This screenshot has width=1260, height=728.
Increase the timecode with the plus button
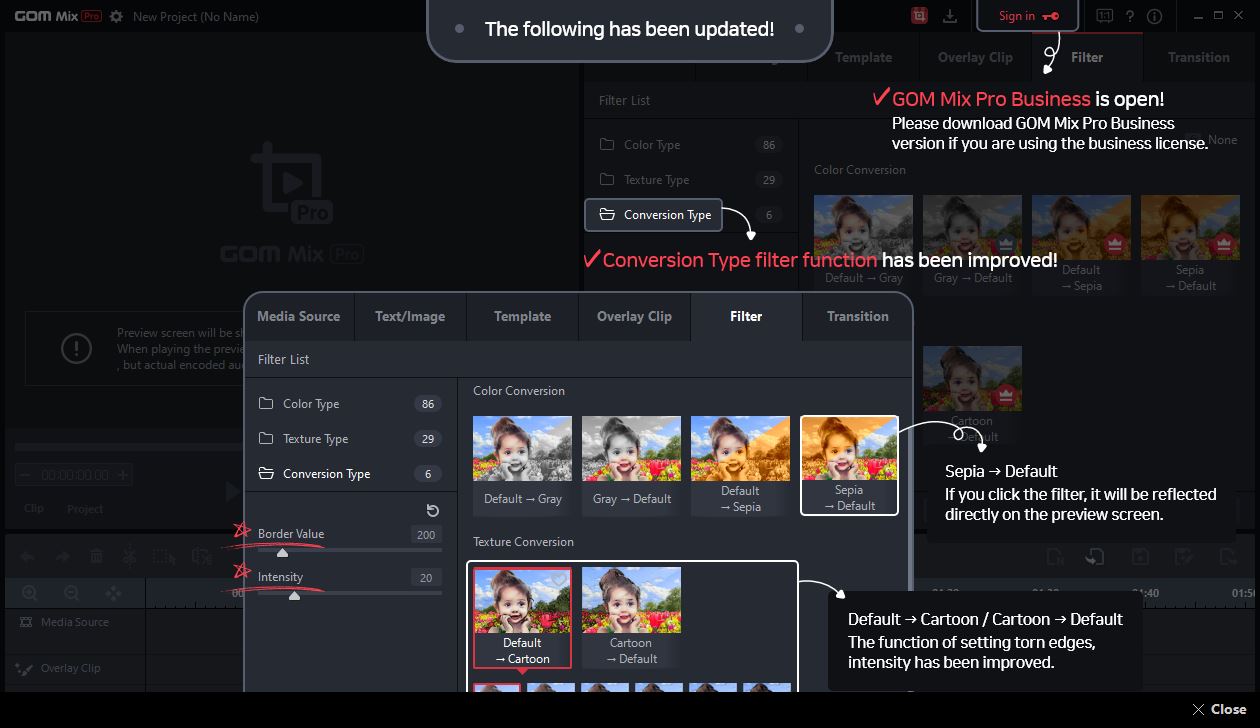point(123,475)
